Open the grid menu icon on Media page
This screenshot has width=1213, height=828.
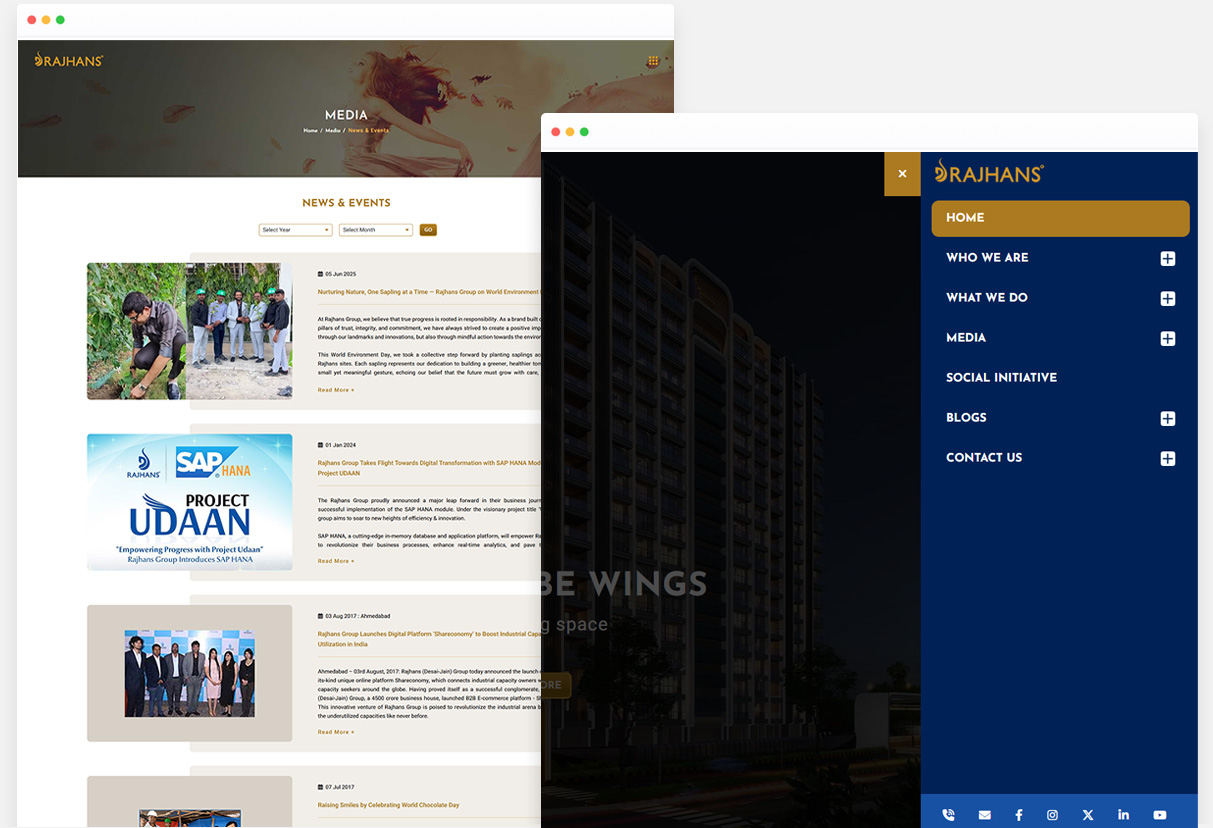pos(653,61)
